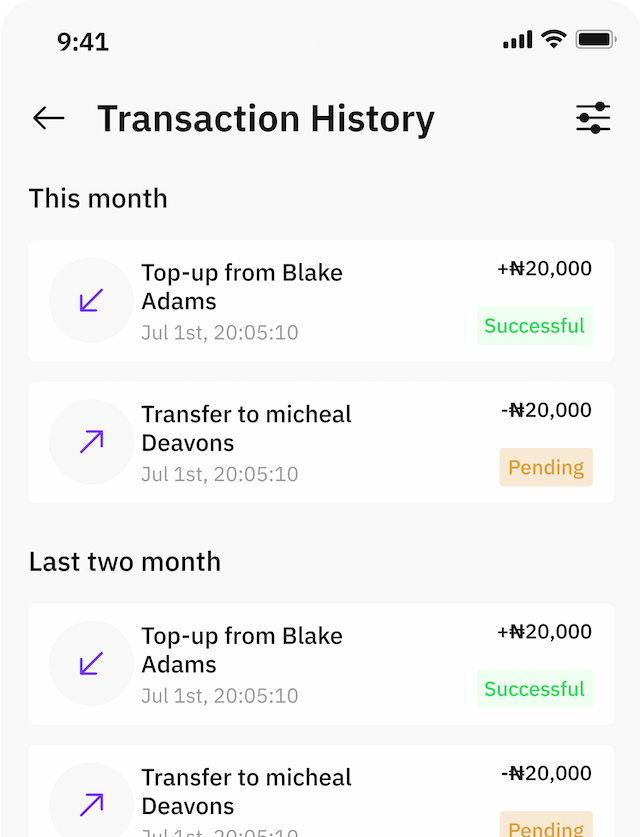
Task: Tap the battery status icon
Action: (x=596, y=40)
